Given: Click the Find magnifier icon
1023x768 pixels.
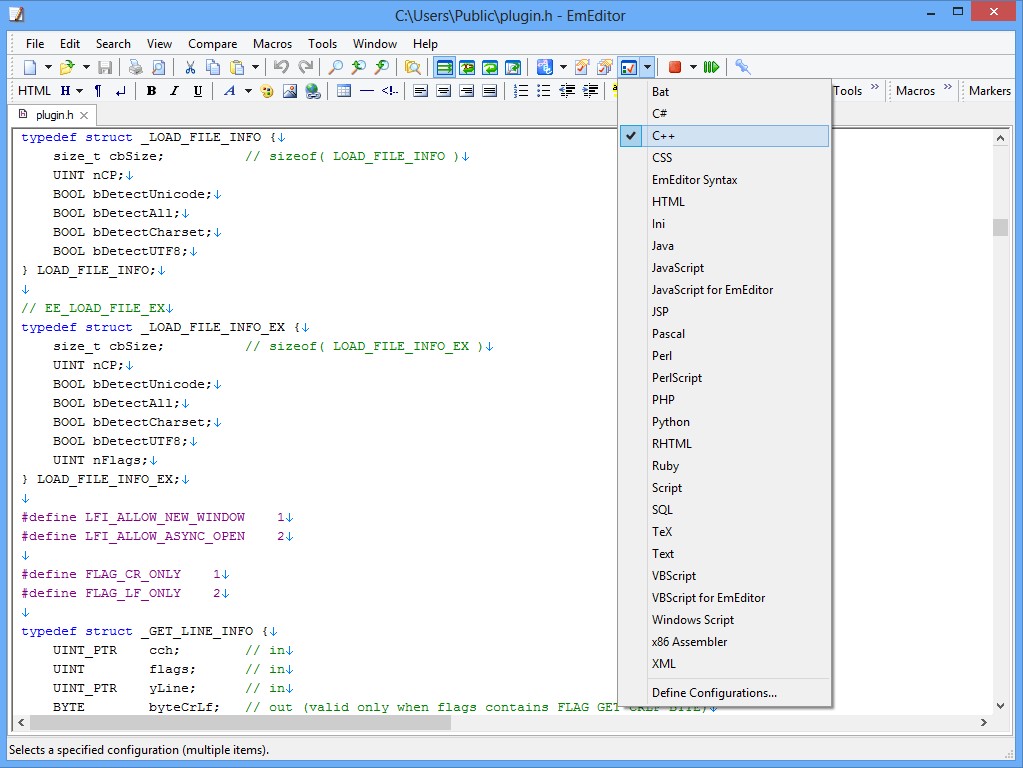Looking at the screenshot, I should click(x=336, y=67).
